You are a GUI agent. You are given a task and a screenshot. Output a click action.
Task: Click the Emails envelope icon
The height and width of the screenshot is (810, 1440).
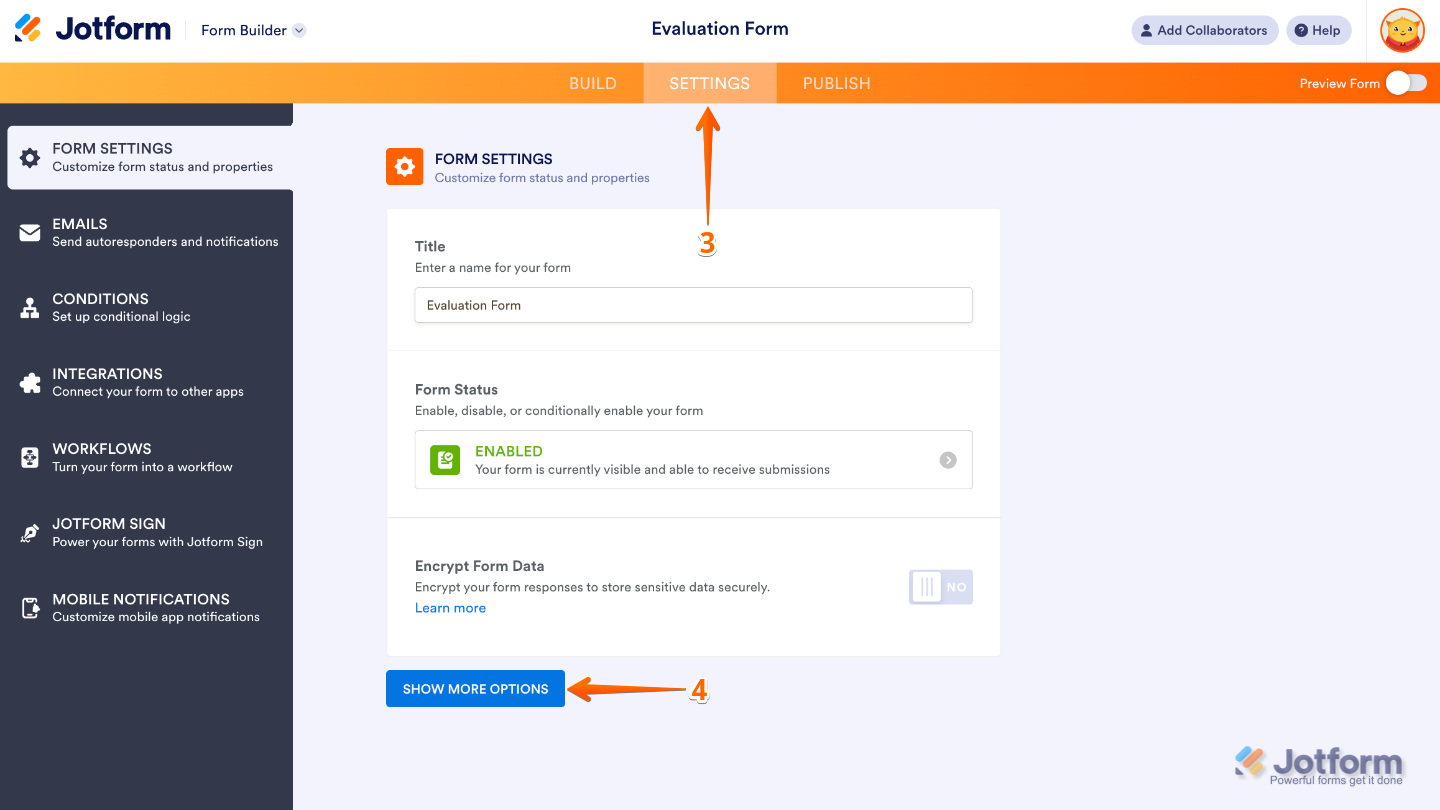tap(30, 233)
